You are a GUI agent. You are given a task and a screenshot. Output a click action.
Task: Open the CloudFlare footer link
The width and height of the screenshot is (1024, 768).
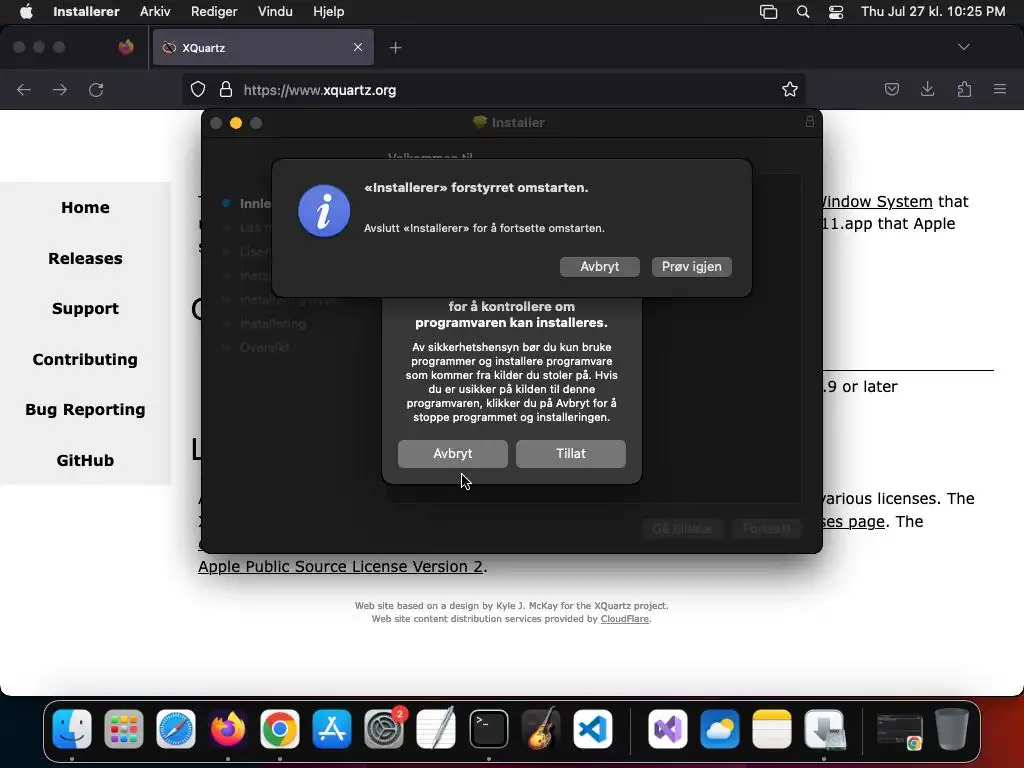click(x=624, y=619)
